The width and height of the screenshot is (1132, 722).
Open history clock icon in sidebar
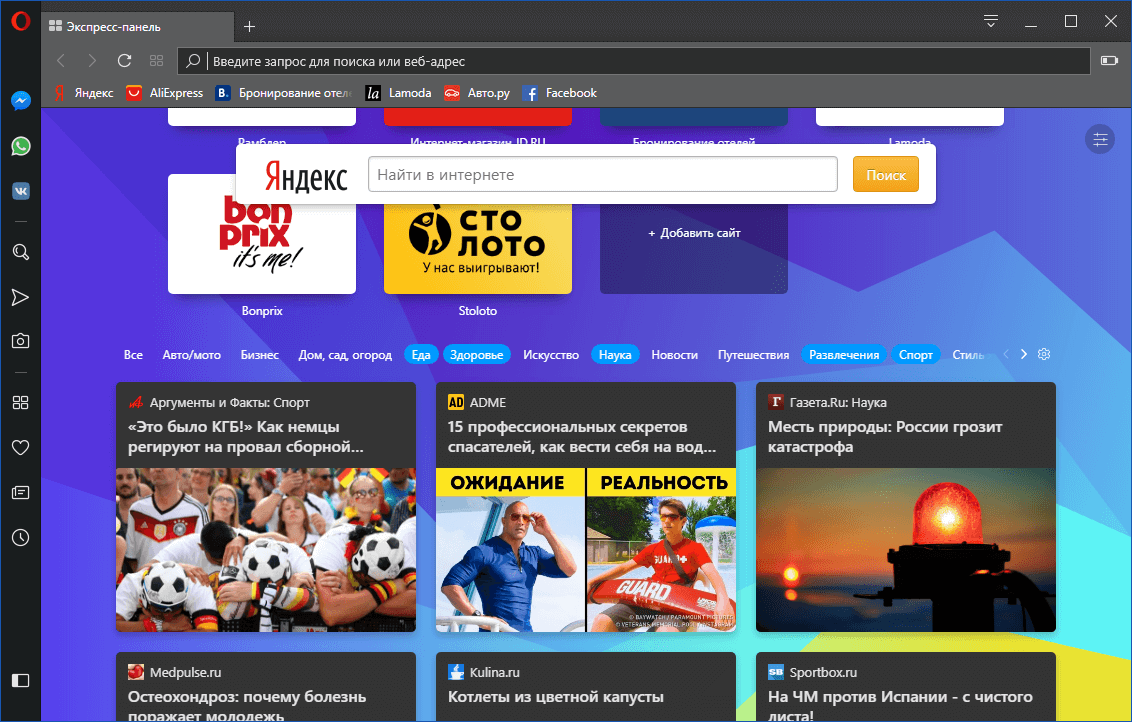(20, 538)
